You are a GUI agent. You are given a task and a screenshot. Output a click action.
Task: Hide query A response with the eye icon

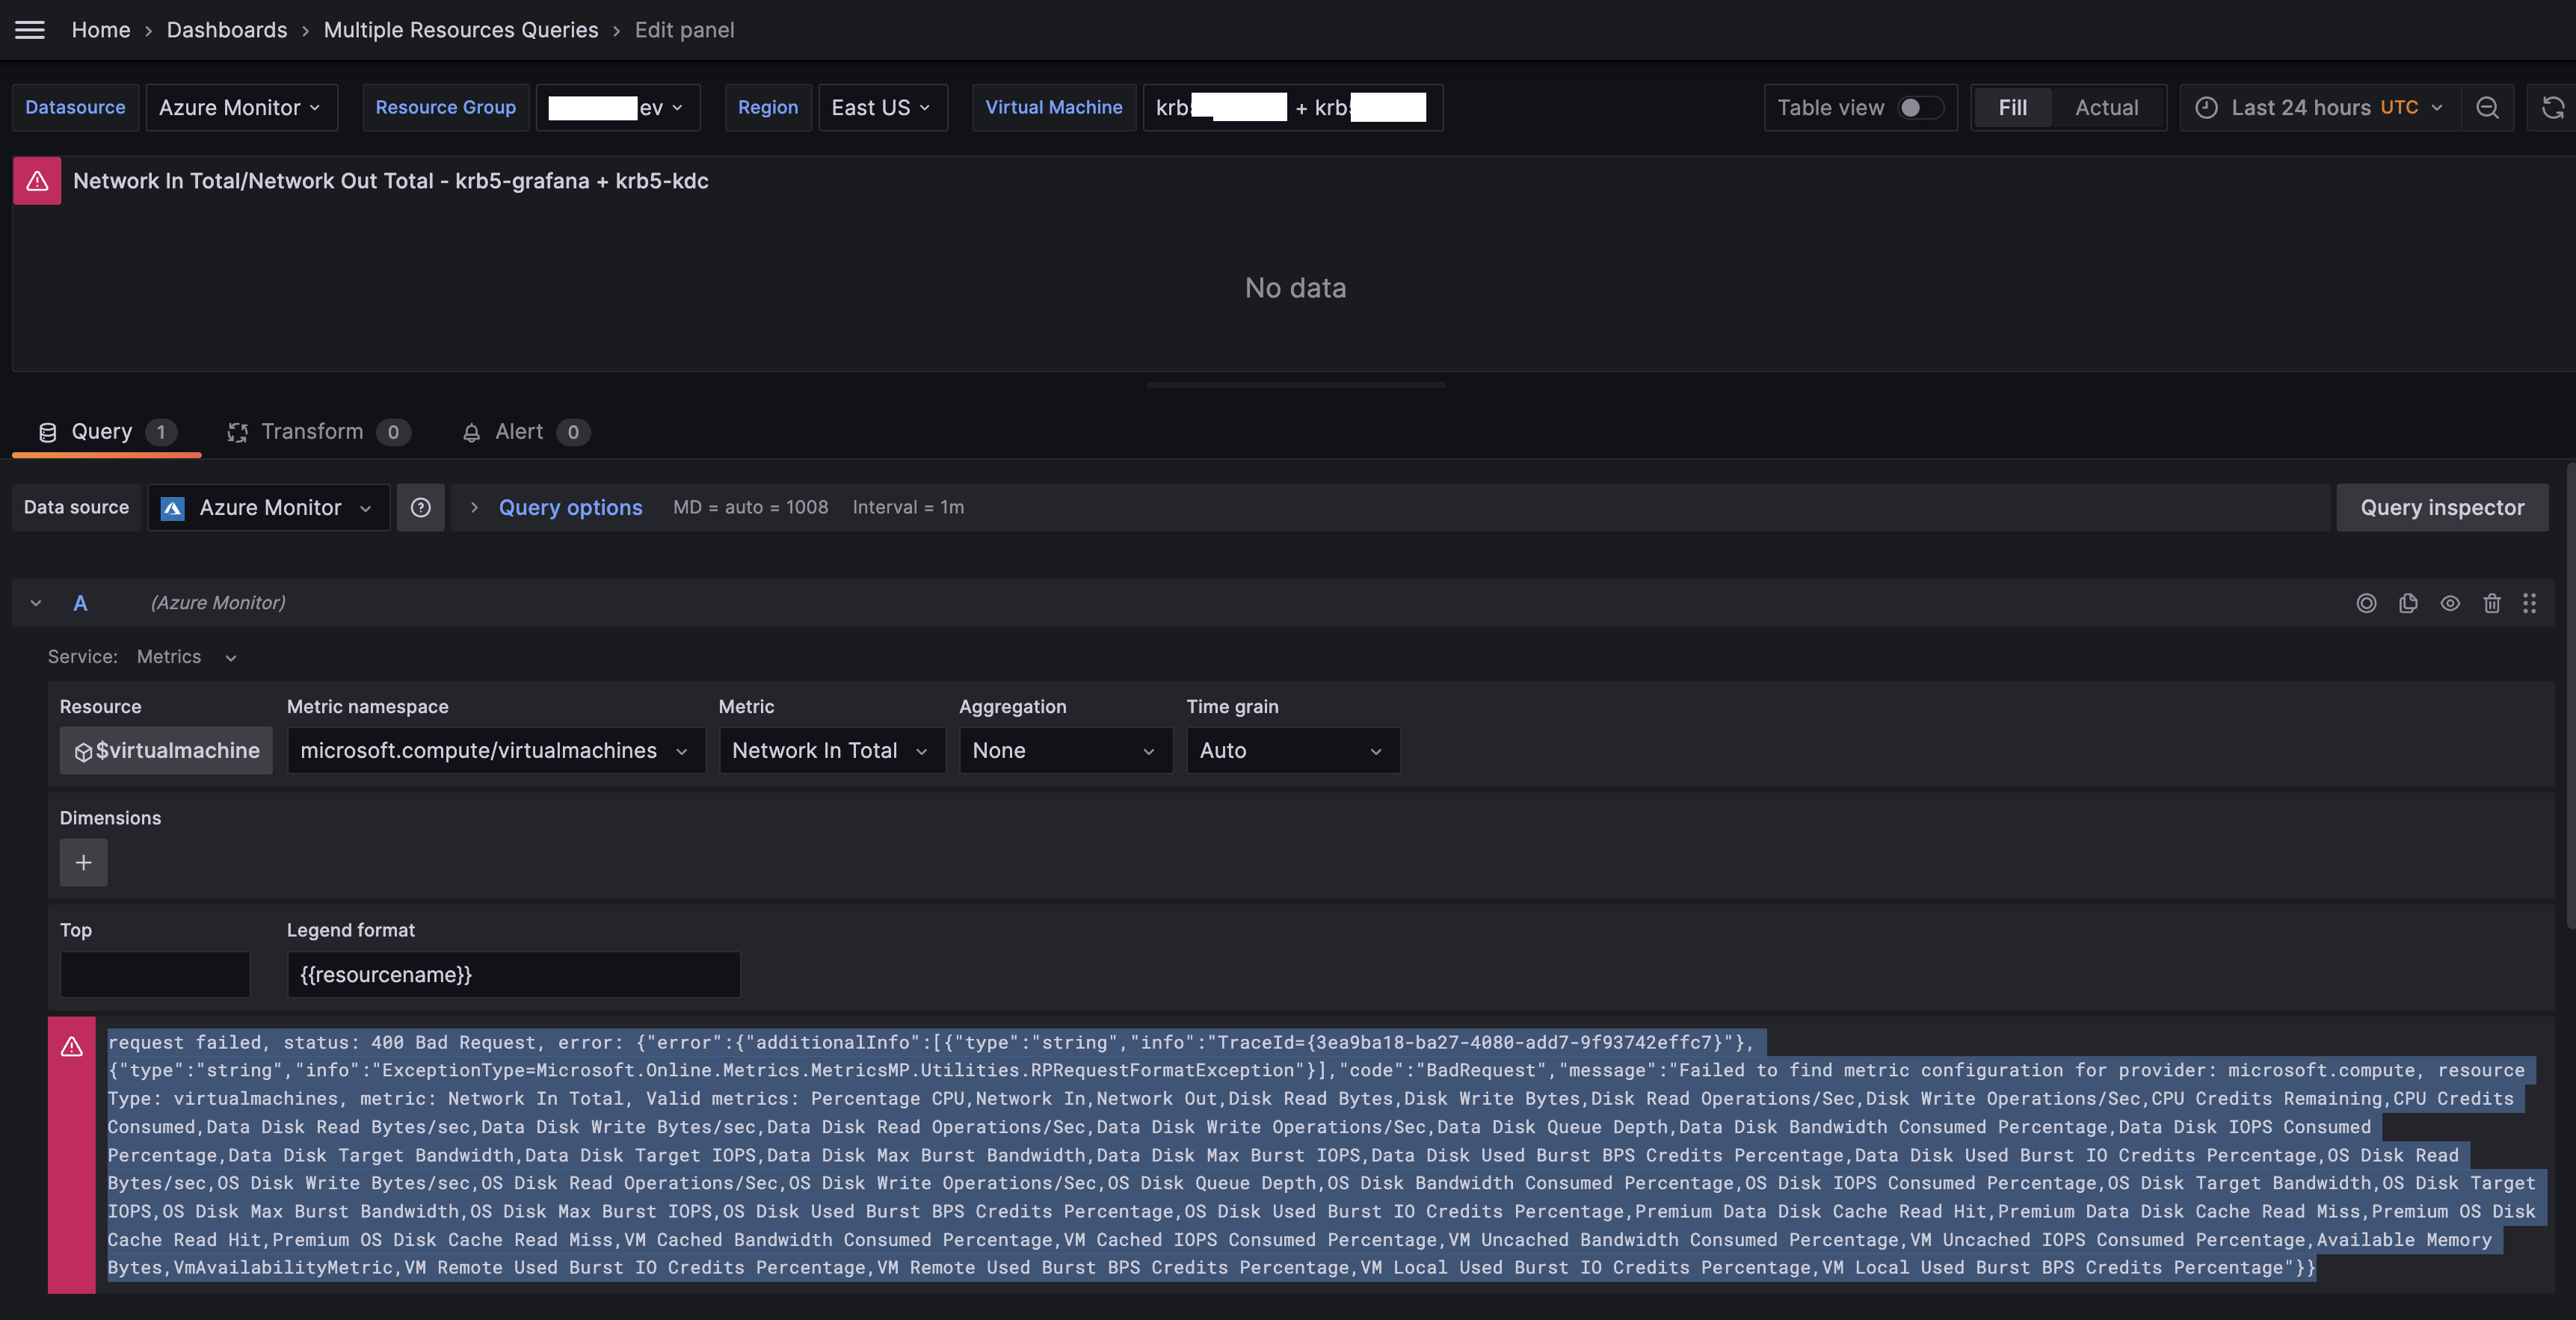pos(2450,603)
